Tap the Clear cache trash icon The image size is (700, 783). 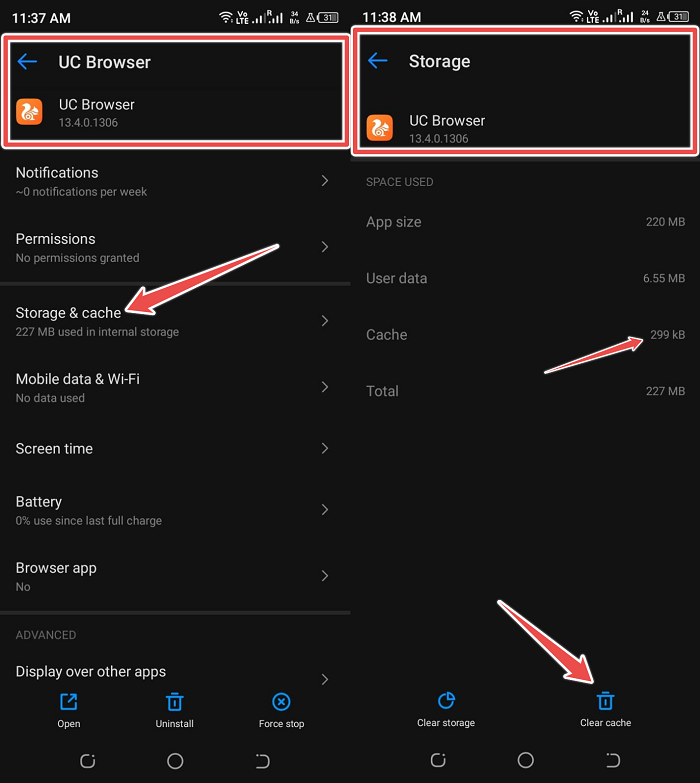click(605, 701)
